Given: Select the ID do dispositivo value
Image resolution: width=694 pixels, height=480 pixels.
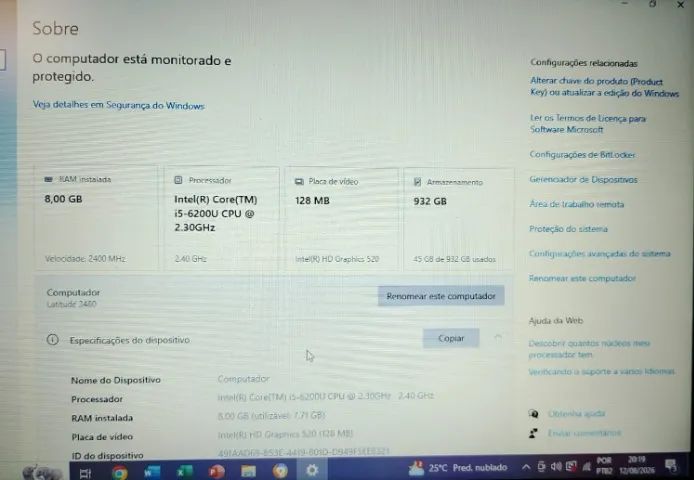Looking at the screenshot, I should click(x=303, y=452).
